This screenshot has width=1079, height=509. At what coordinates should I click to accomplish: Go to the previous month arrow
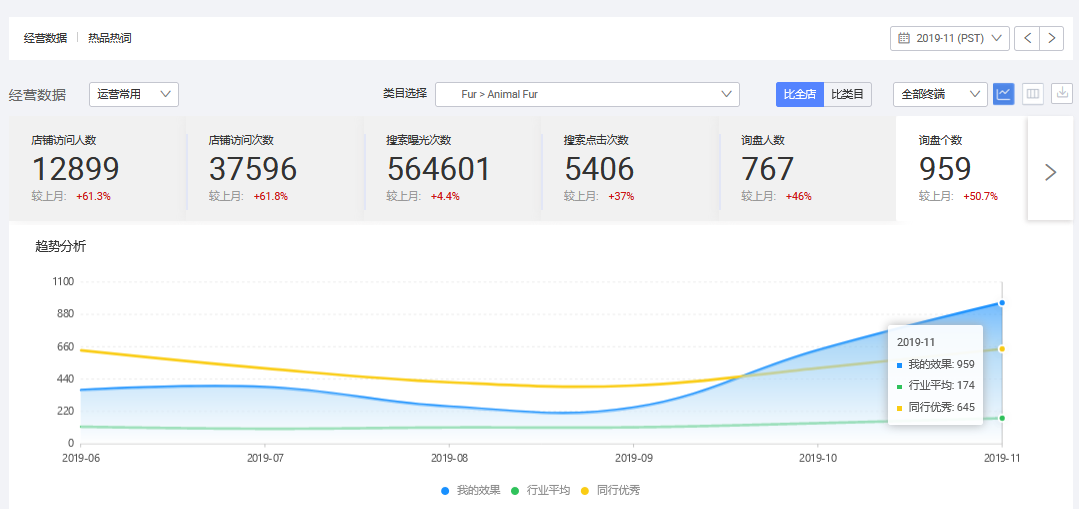pyautogui.click(x=1027, y=38)
